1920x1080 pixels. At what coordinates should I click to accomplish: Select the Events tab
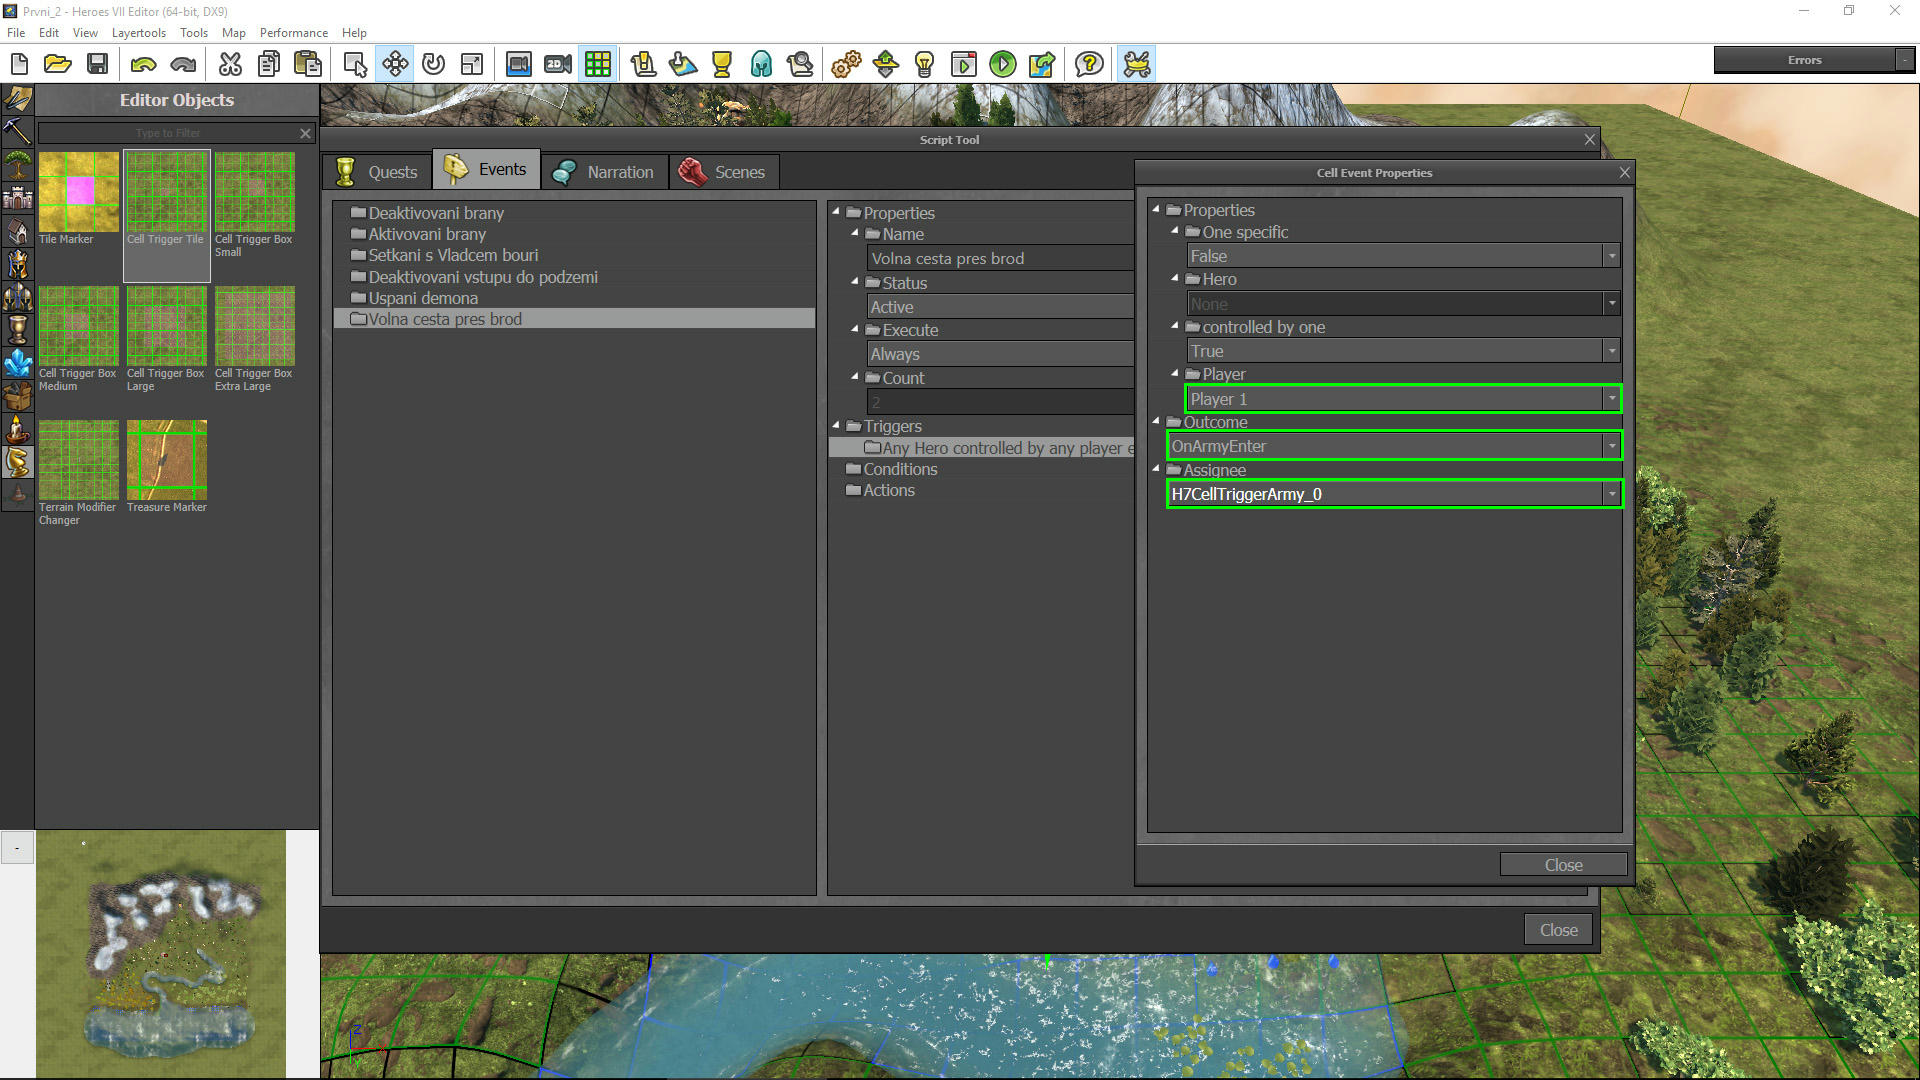[x=486, y=170]
